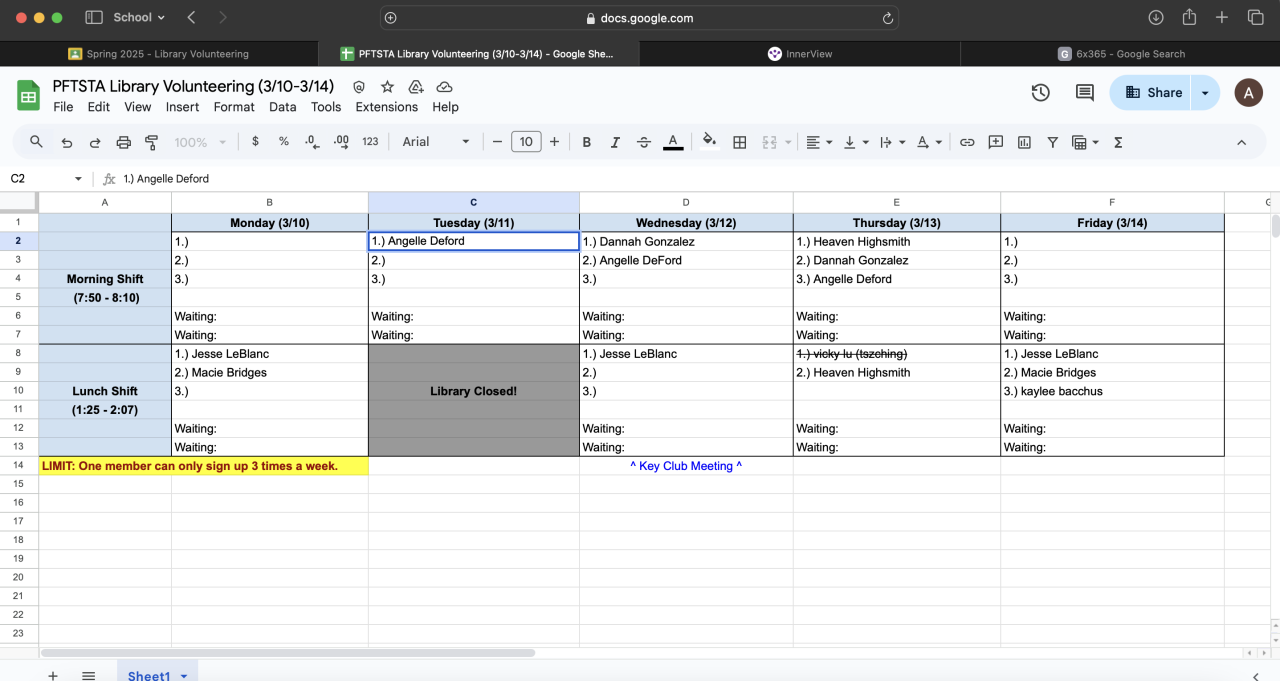
Task: Switch to Spring 2025 Library Volunteering tab
Action: coord(160,54)
